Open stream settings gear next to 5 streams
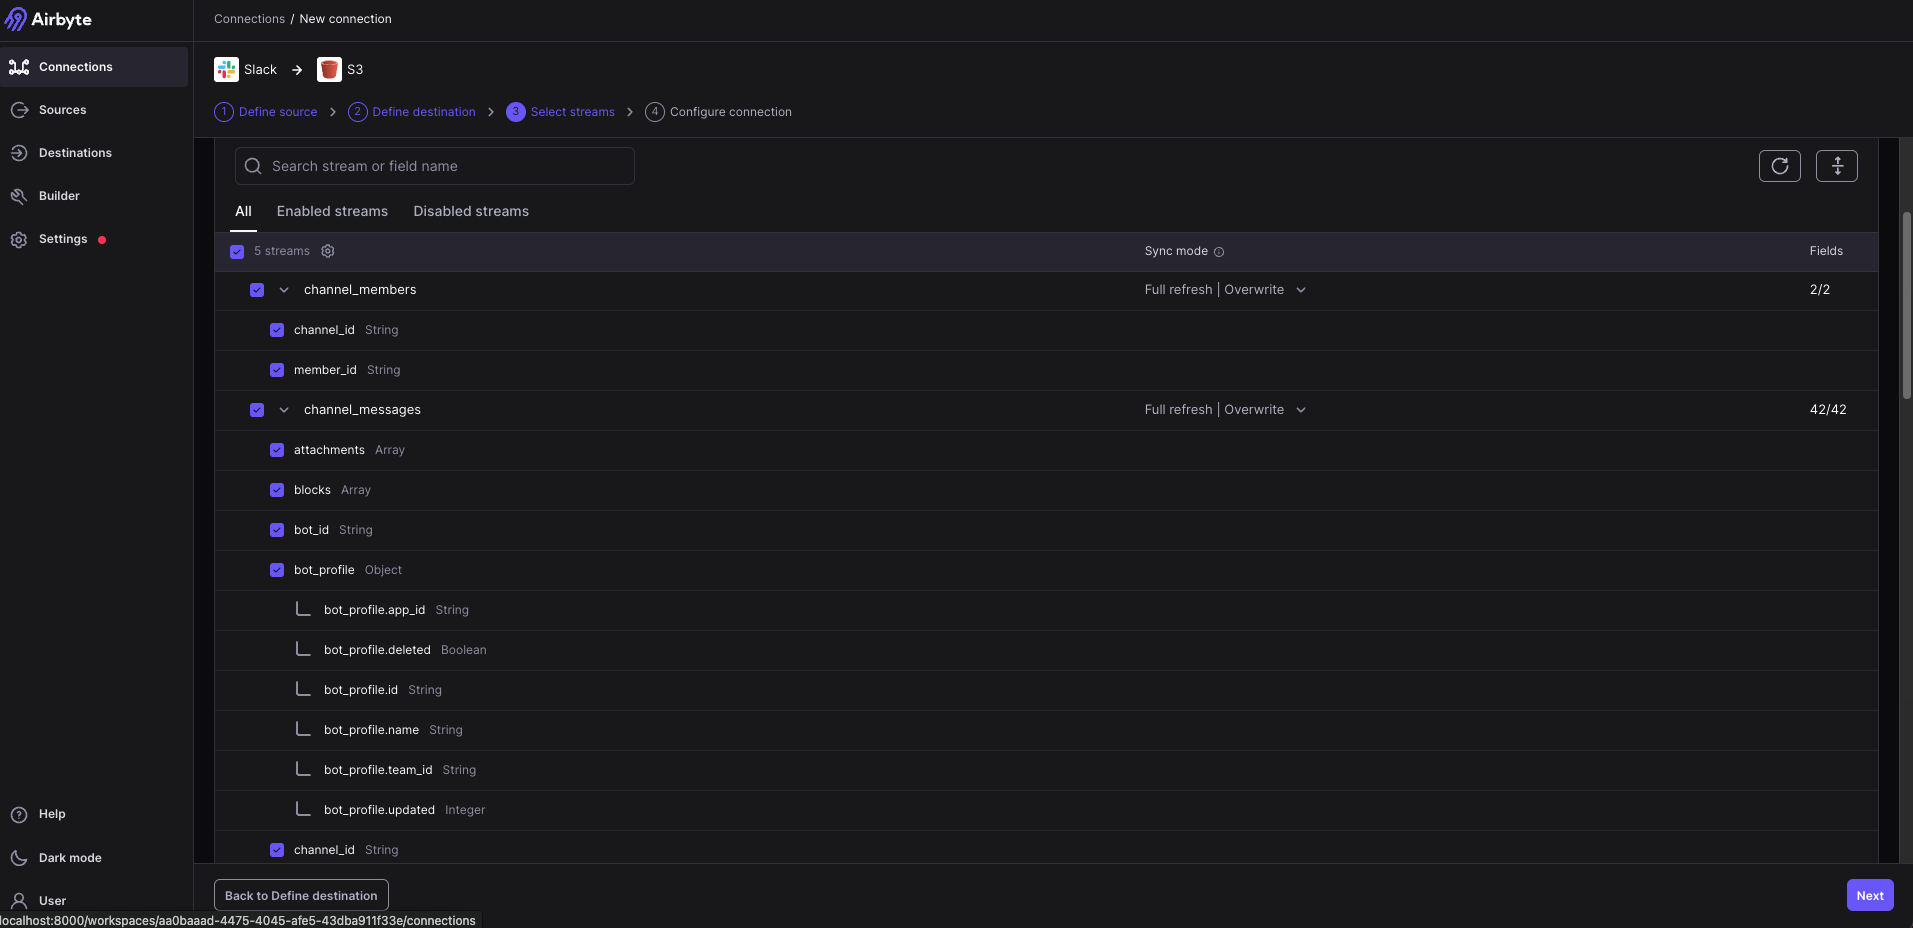The image size is (1913, 928). click(328, 251)
